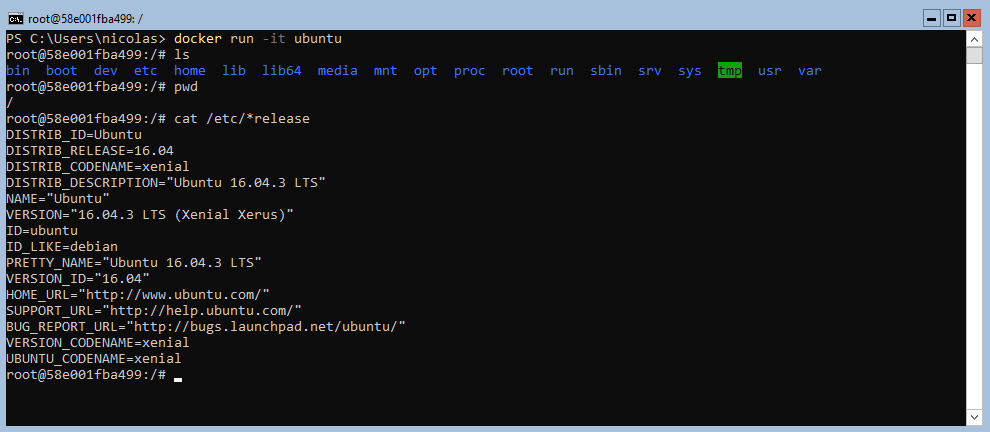
Task: Click the lib64 directory name
Action: coord(282,71)
